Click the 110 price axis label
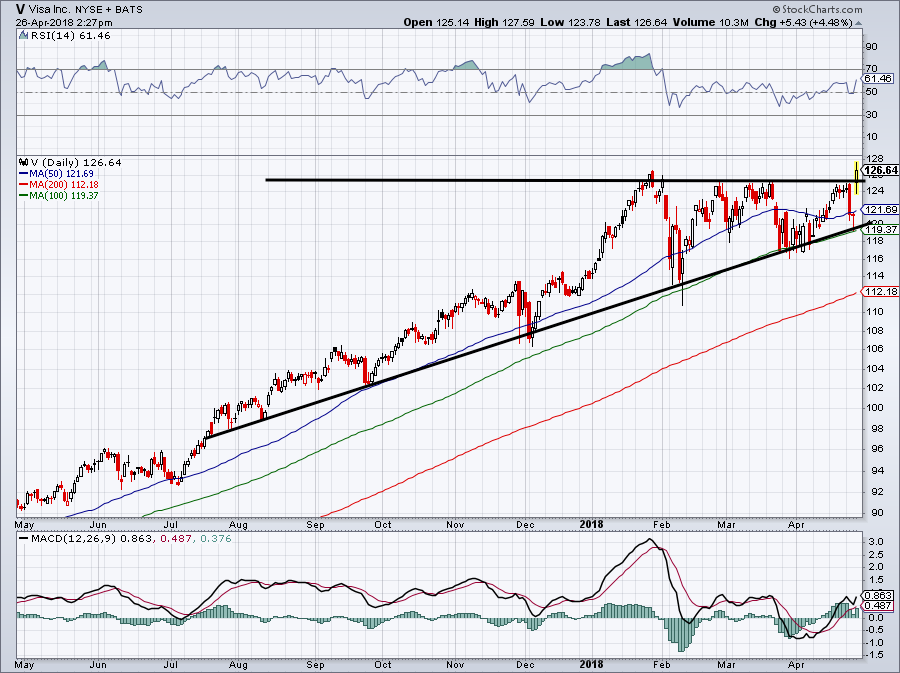The image size is (900, 673). tap(874, 312)
